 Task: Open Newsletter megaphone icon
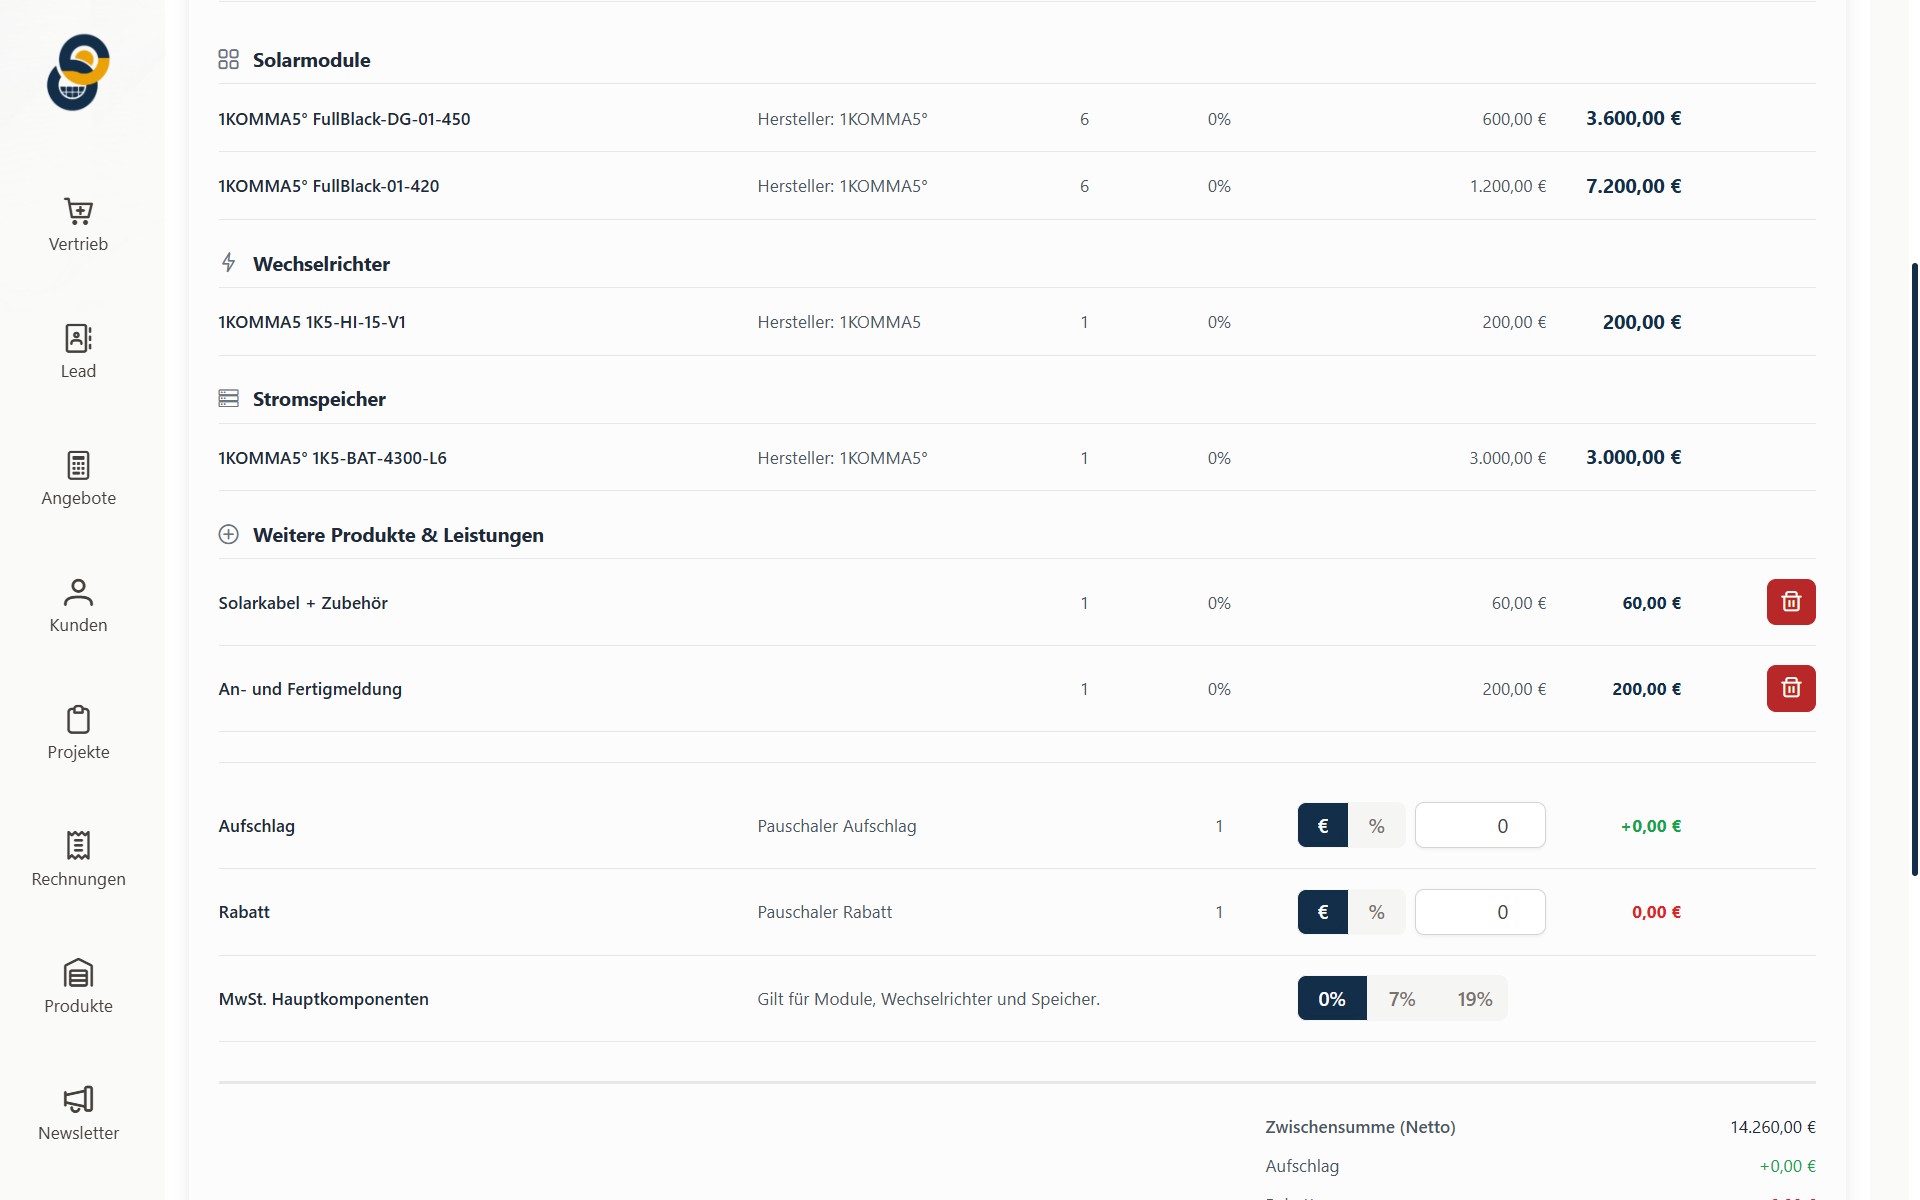[x=78, y=1100]
